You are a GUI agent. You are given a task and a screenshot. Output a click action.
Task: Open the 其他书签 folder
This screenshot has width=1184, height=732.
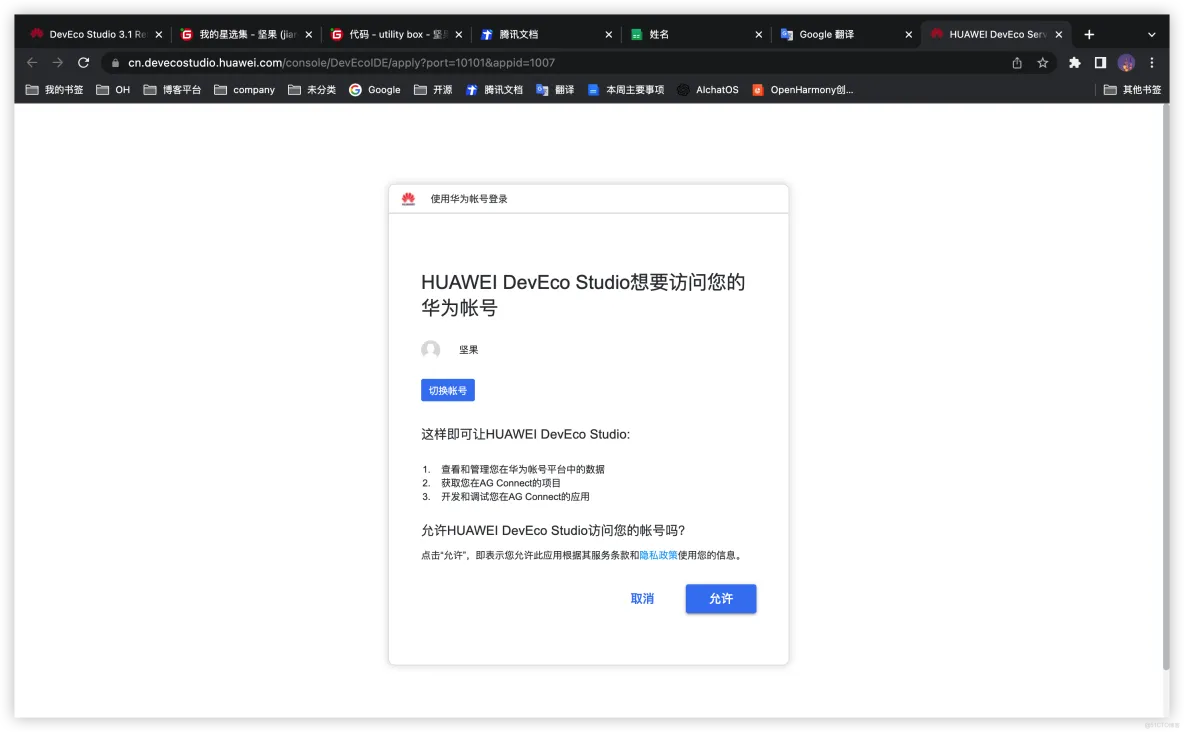[1132, 90]
